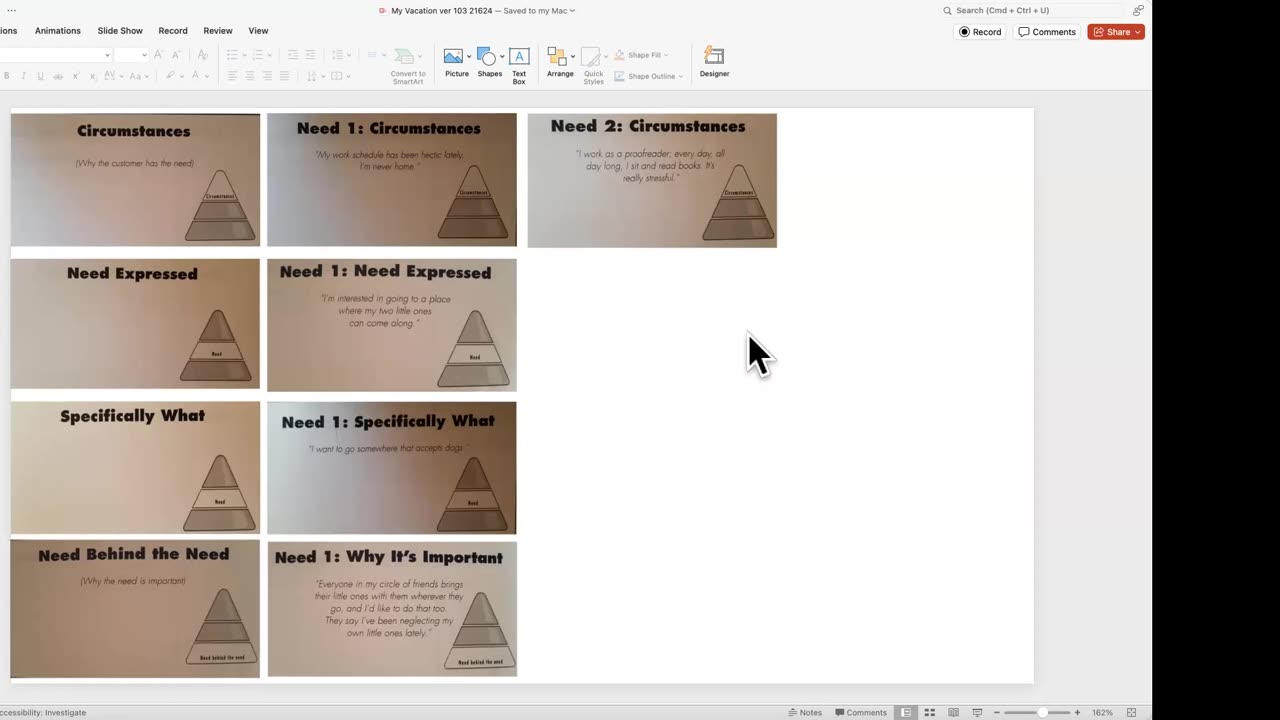
Task: Open Comments from the top bar
Action: (1047, 32)
